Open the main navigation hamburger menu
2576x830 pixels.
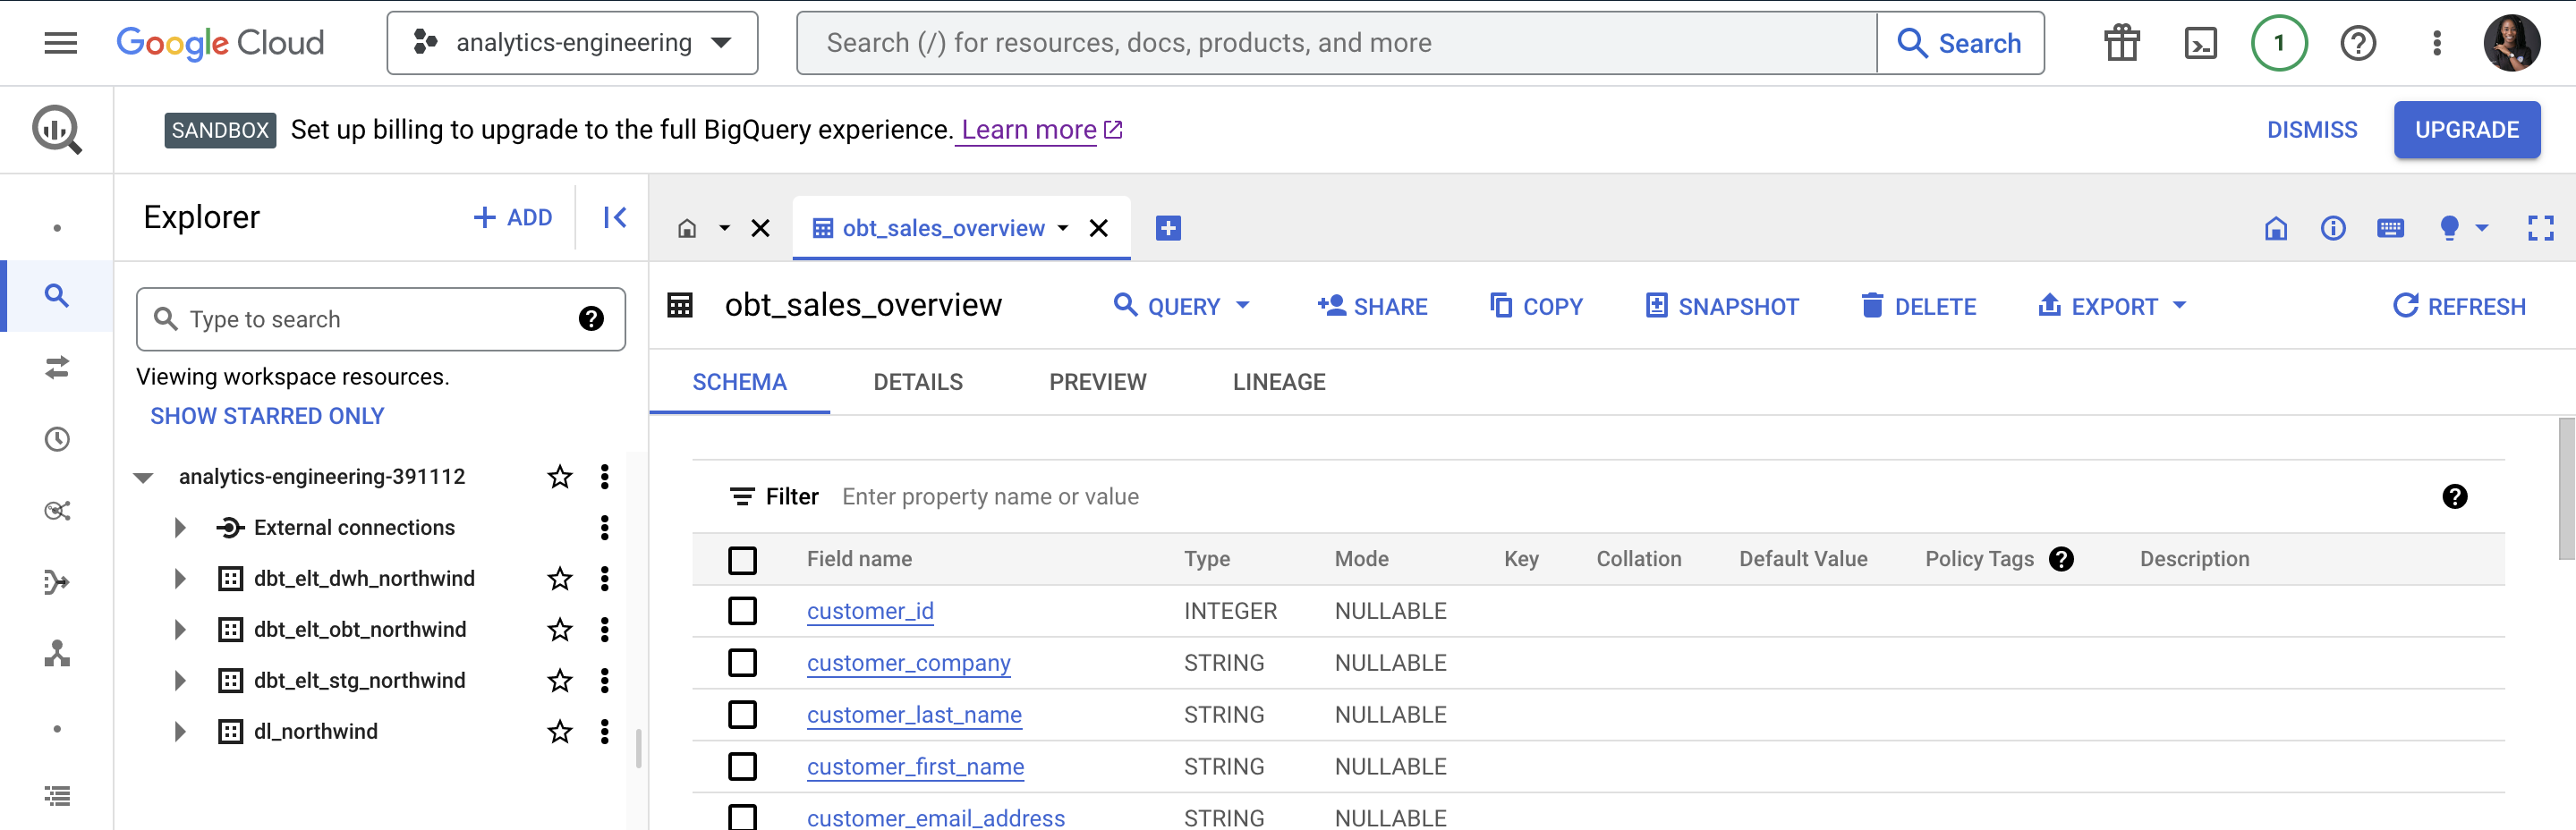coord(61,43)
